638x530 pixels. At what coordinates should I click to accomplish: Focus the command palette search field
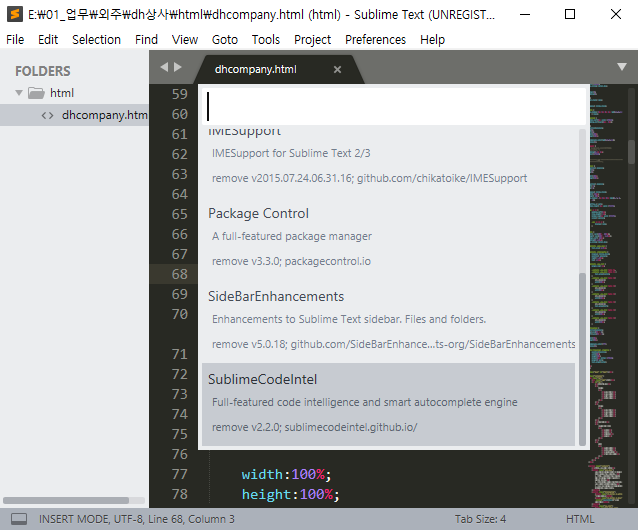[393, 107]
